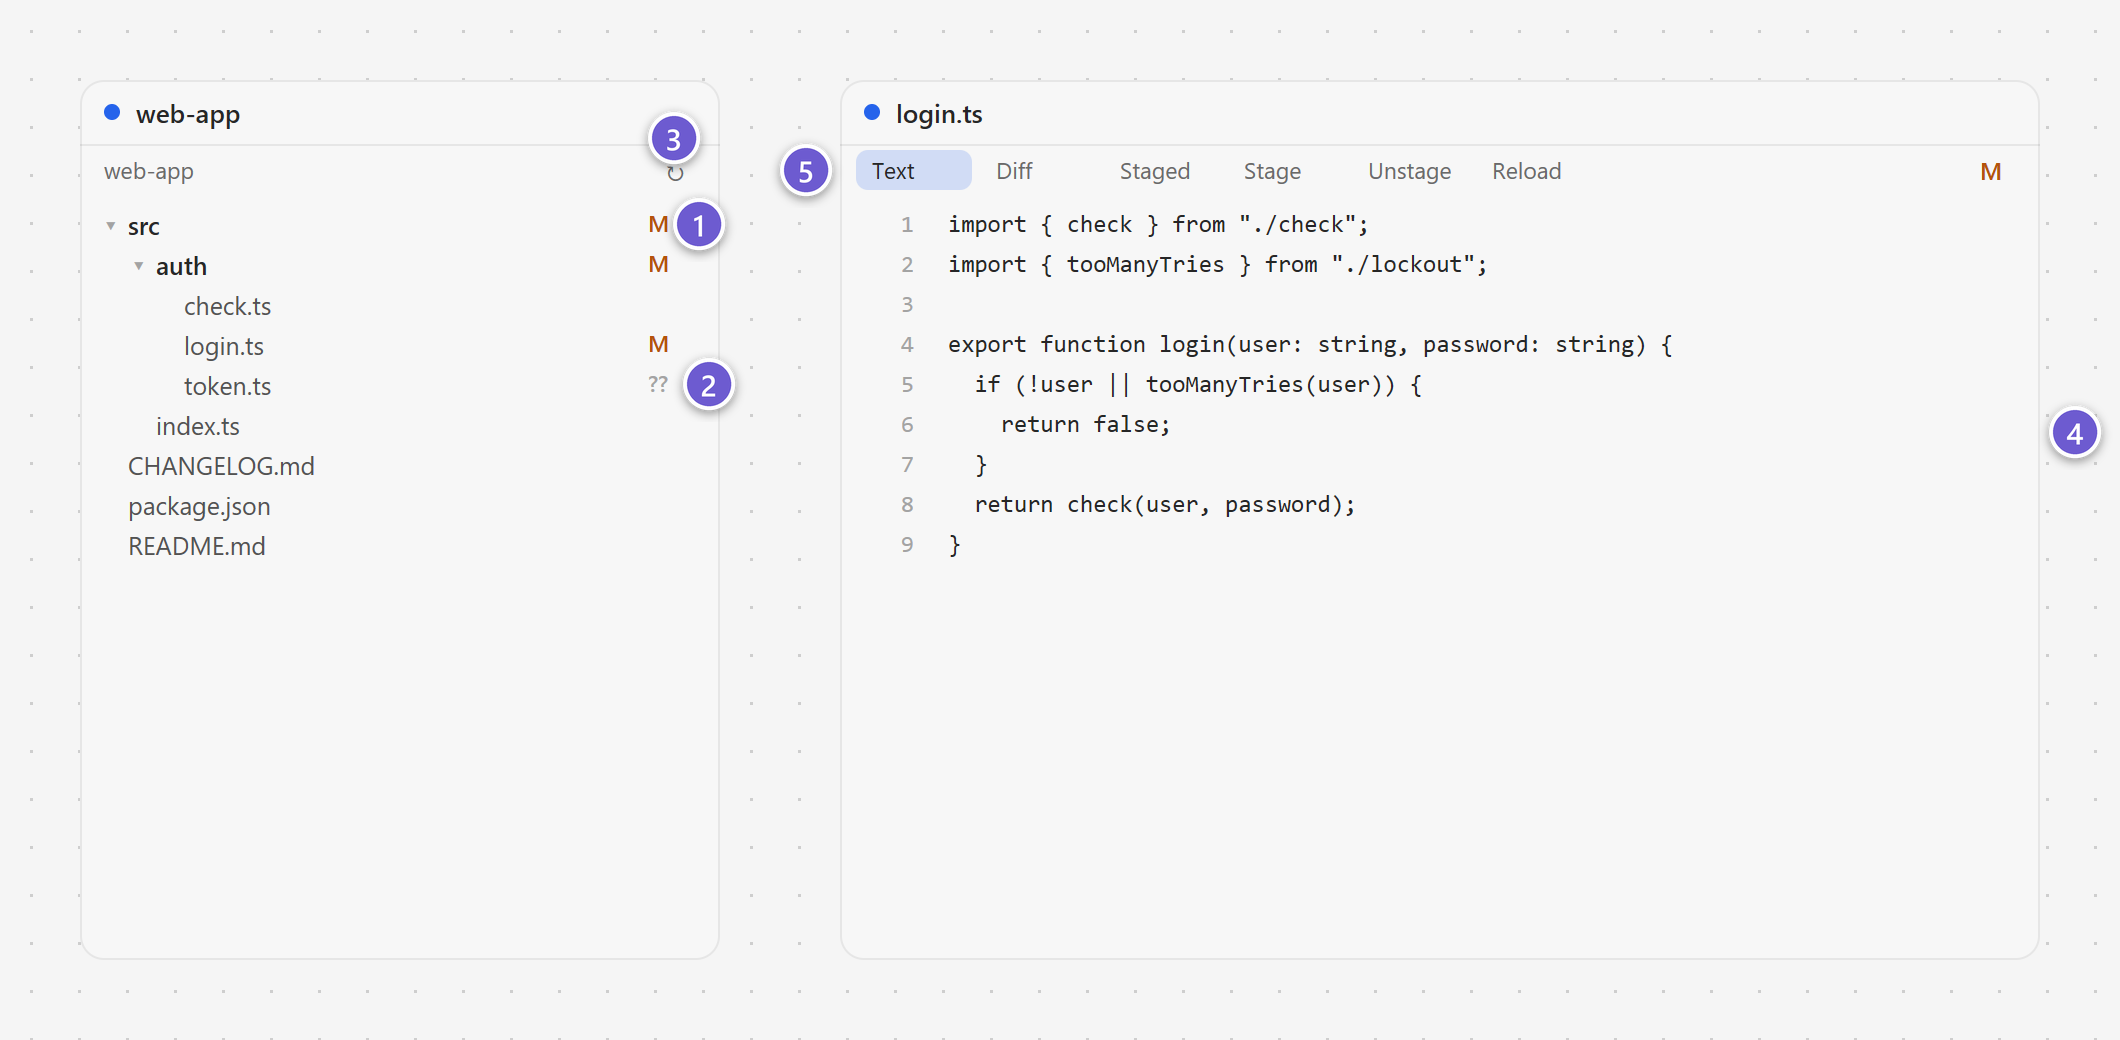Open package.json file
This screenshot has width=2120, height=1040.
click(199, 506)
